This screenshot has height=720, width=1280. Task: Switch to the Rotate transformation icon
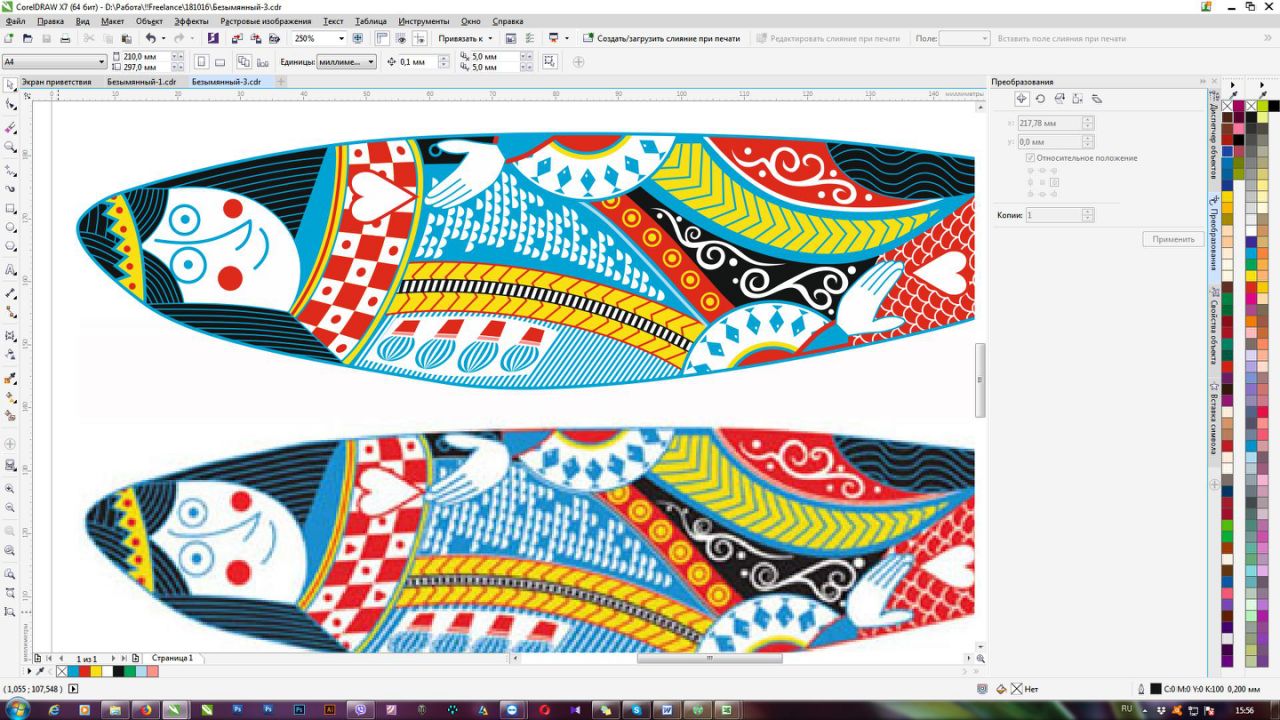click(x=1040, y=98)
